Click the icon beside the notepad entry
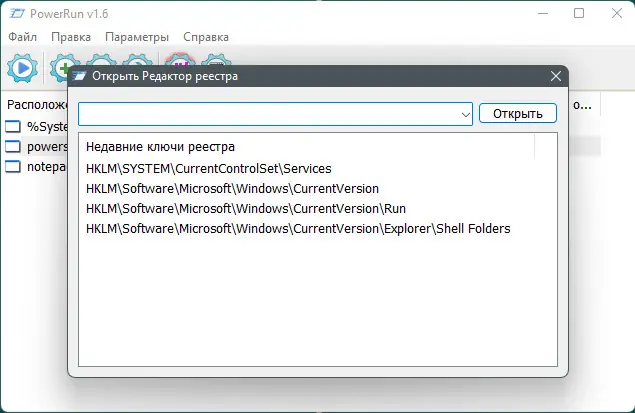The image size is (635, 413). pyautogui.click(x=13, y=166)
